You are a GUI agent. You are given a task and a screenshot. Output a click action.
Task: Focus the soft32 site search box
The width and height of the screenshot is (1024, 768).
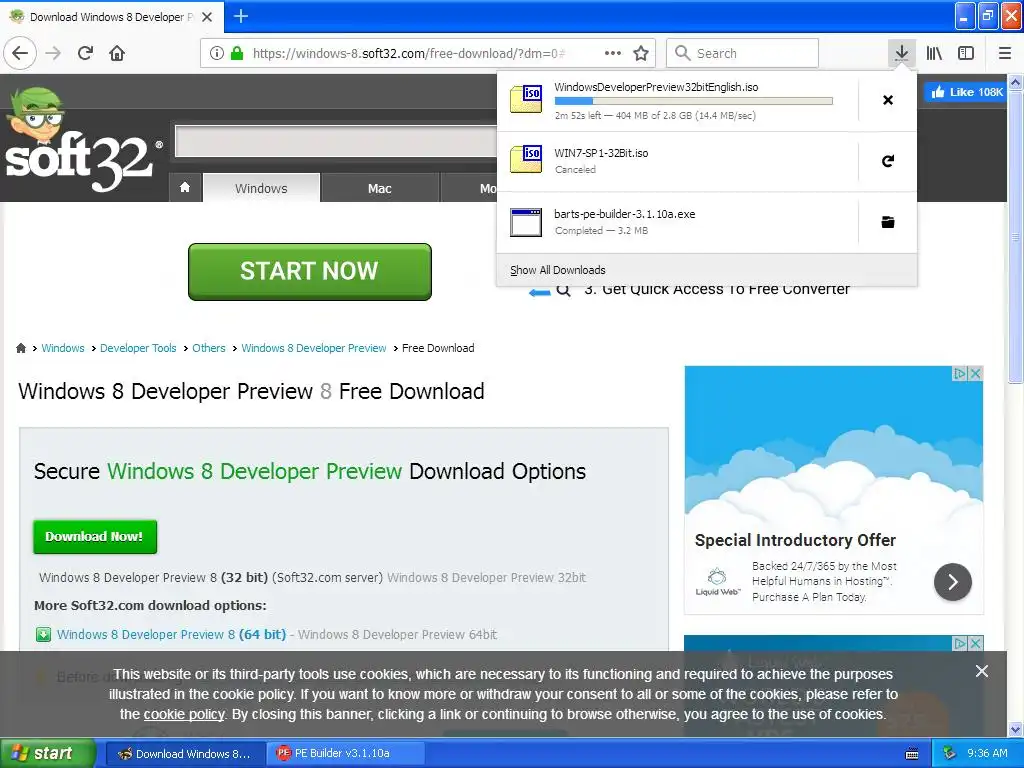[336, 140]
